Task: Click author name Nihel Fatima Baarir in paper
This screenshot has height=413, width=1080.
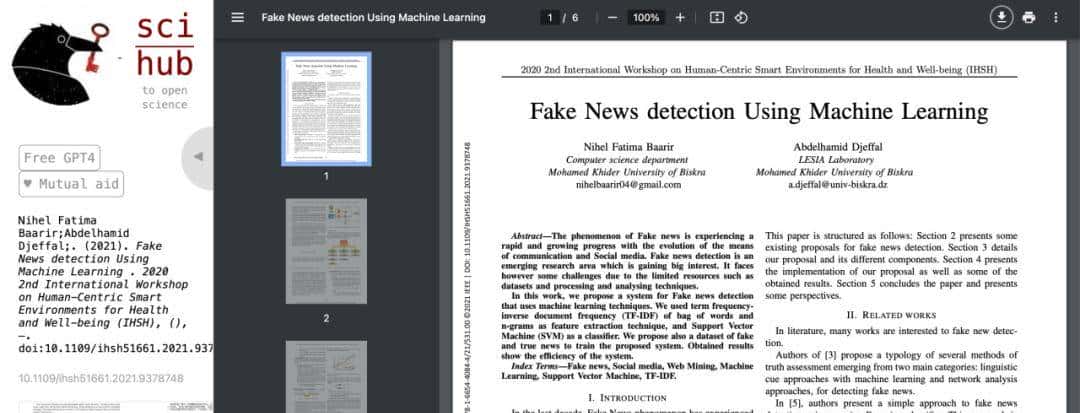Action: (627, 147)
